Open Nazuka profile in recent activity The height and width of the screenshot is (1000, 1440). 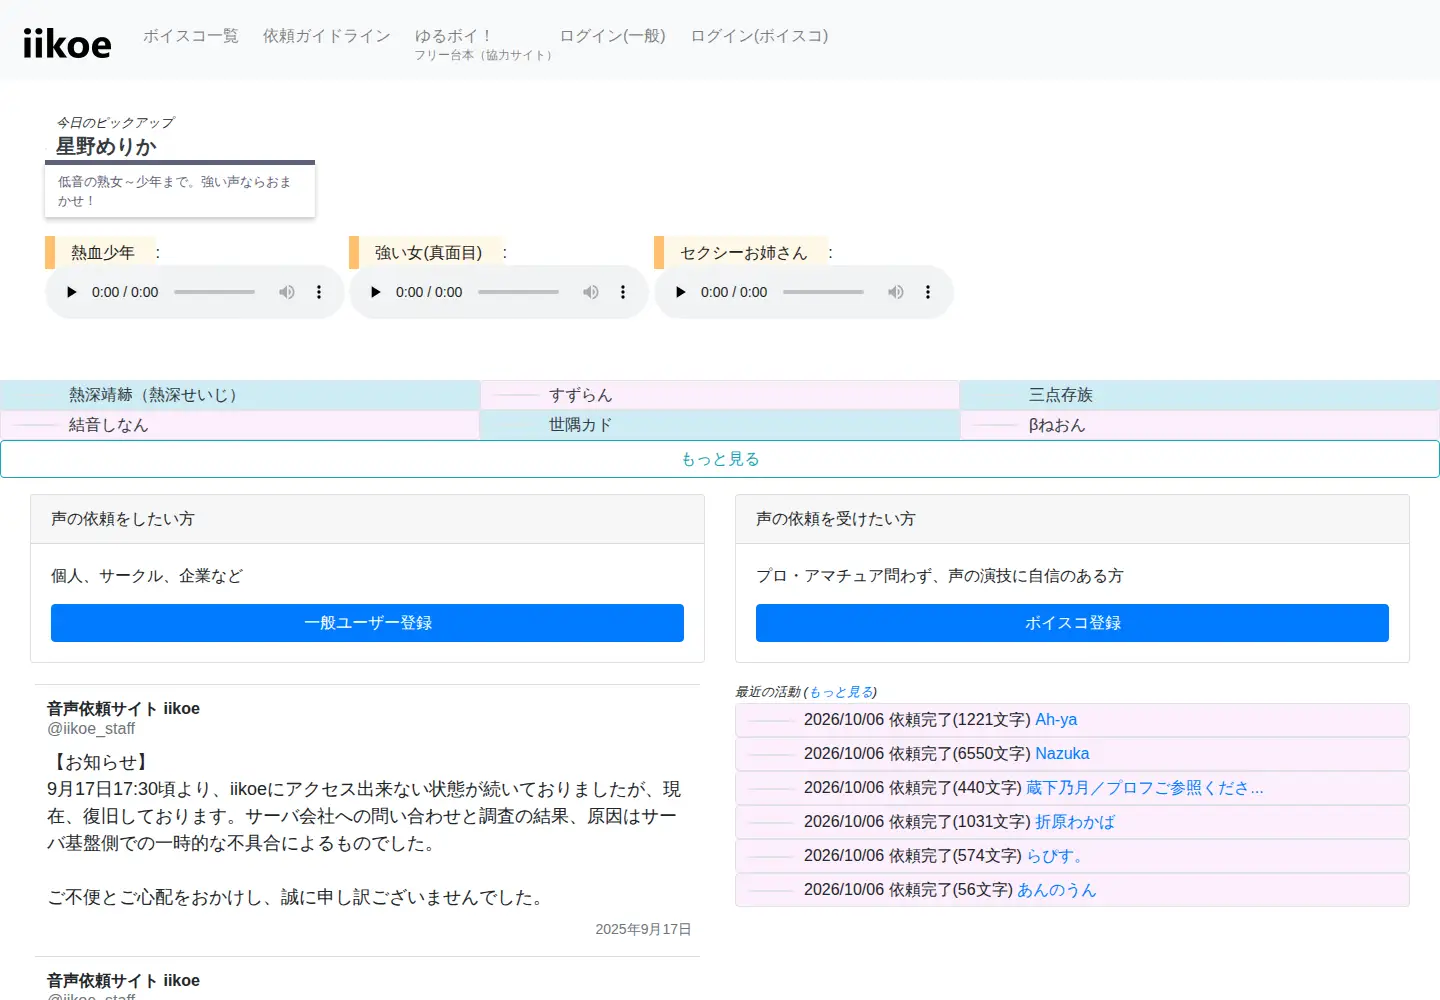[1062, 754]
